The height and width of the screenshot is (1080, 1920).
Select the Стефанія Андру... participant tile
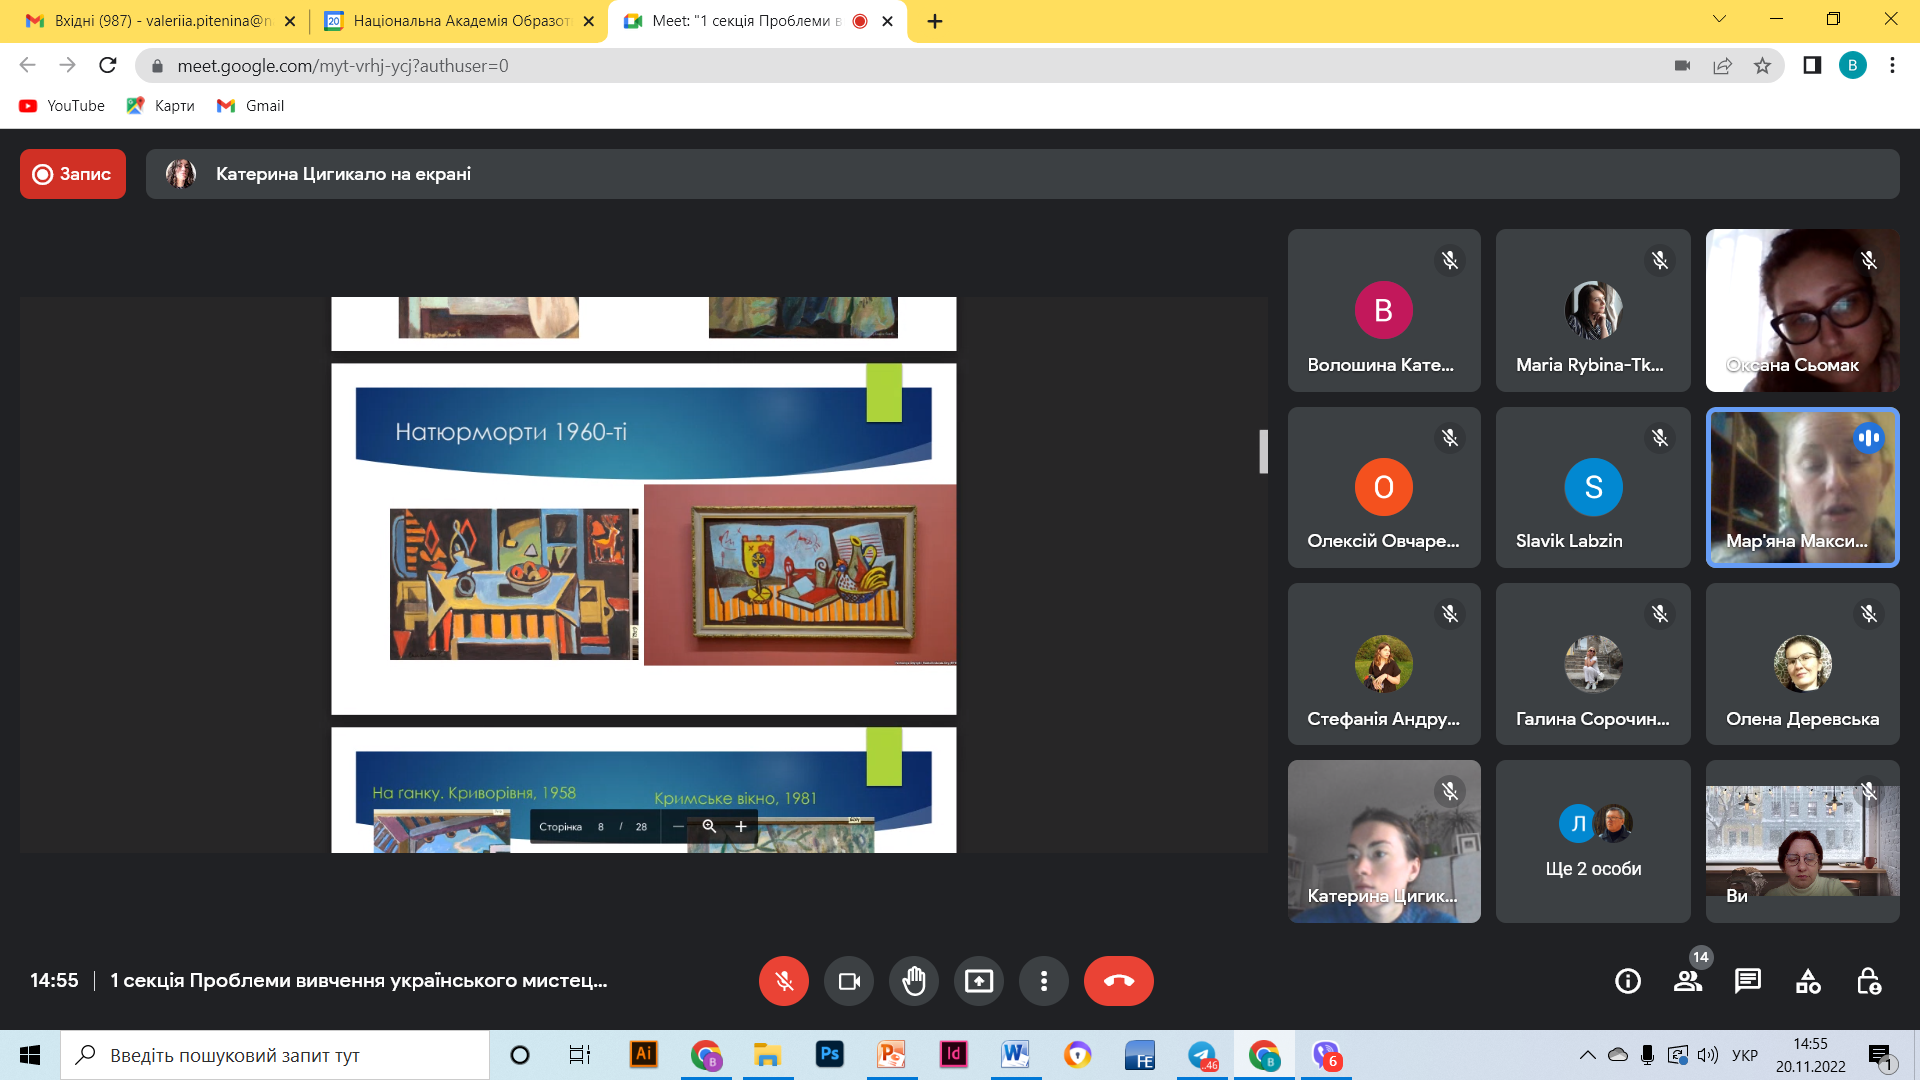coord(1384,664)
